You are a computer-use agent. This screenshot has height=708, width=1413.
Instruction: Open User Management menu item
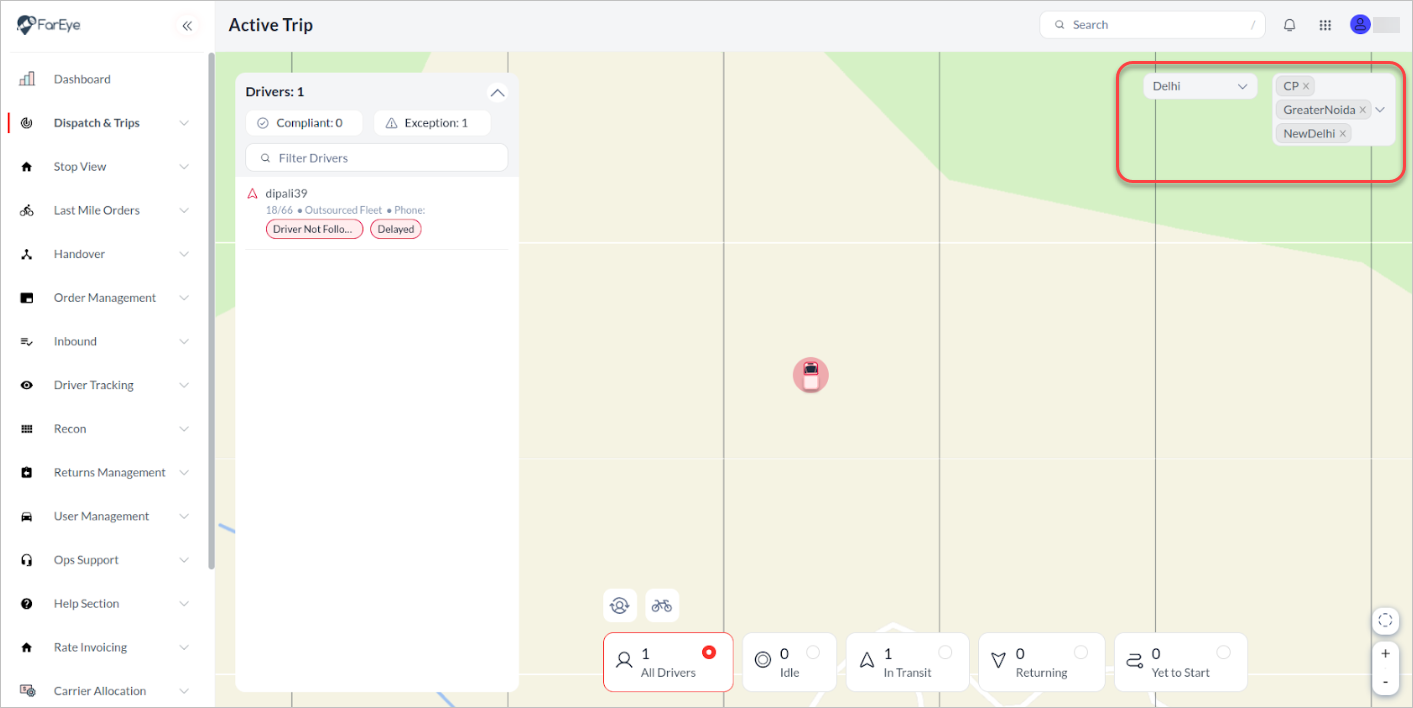point(101,516)
